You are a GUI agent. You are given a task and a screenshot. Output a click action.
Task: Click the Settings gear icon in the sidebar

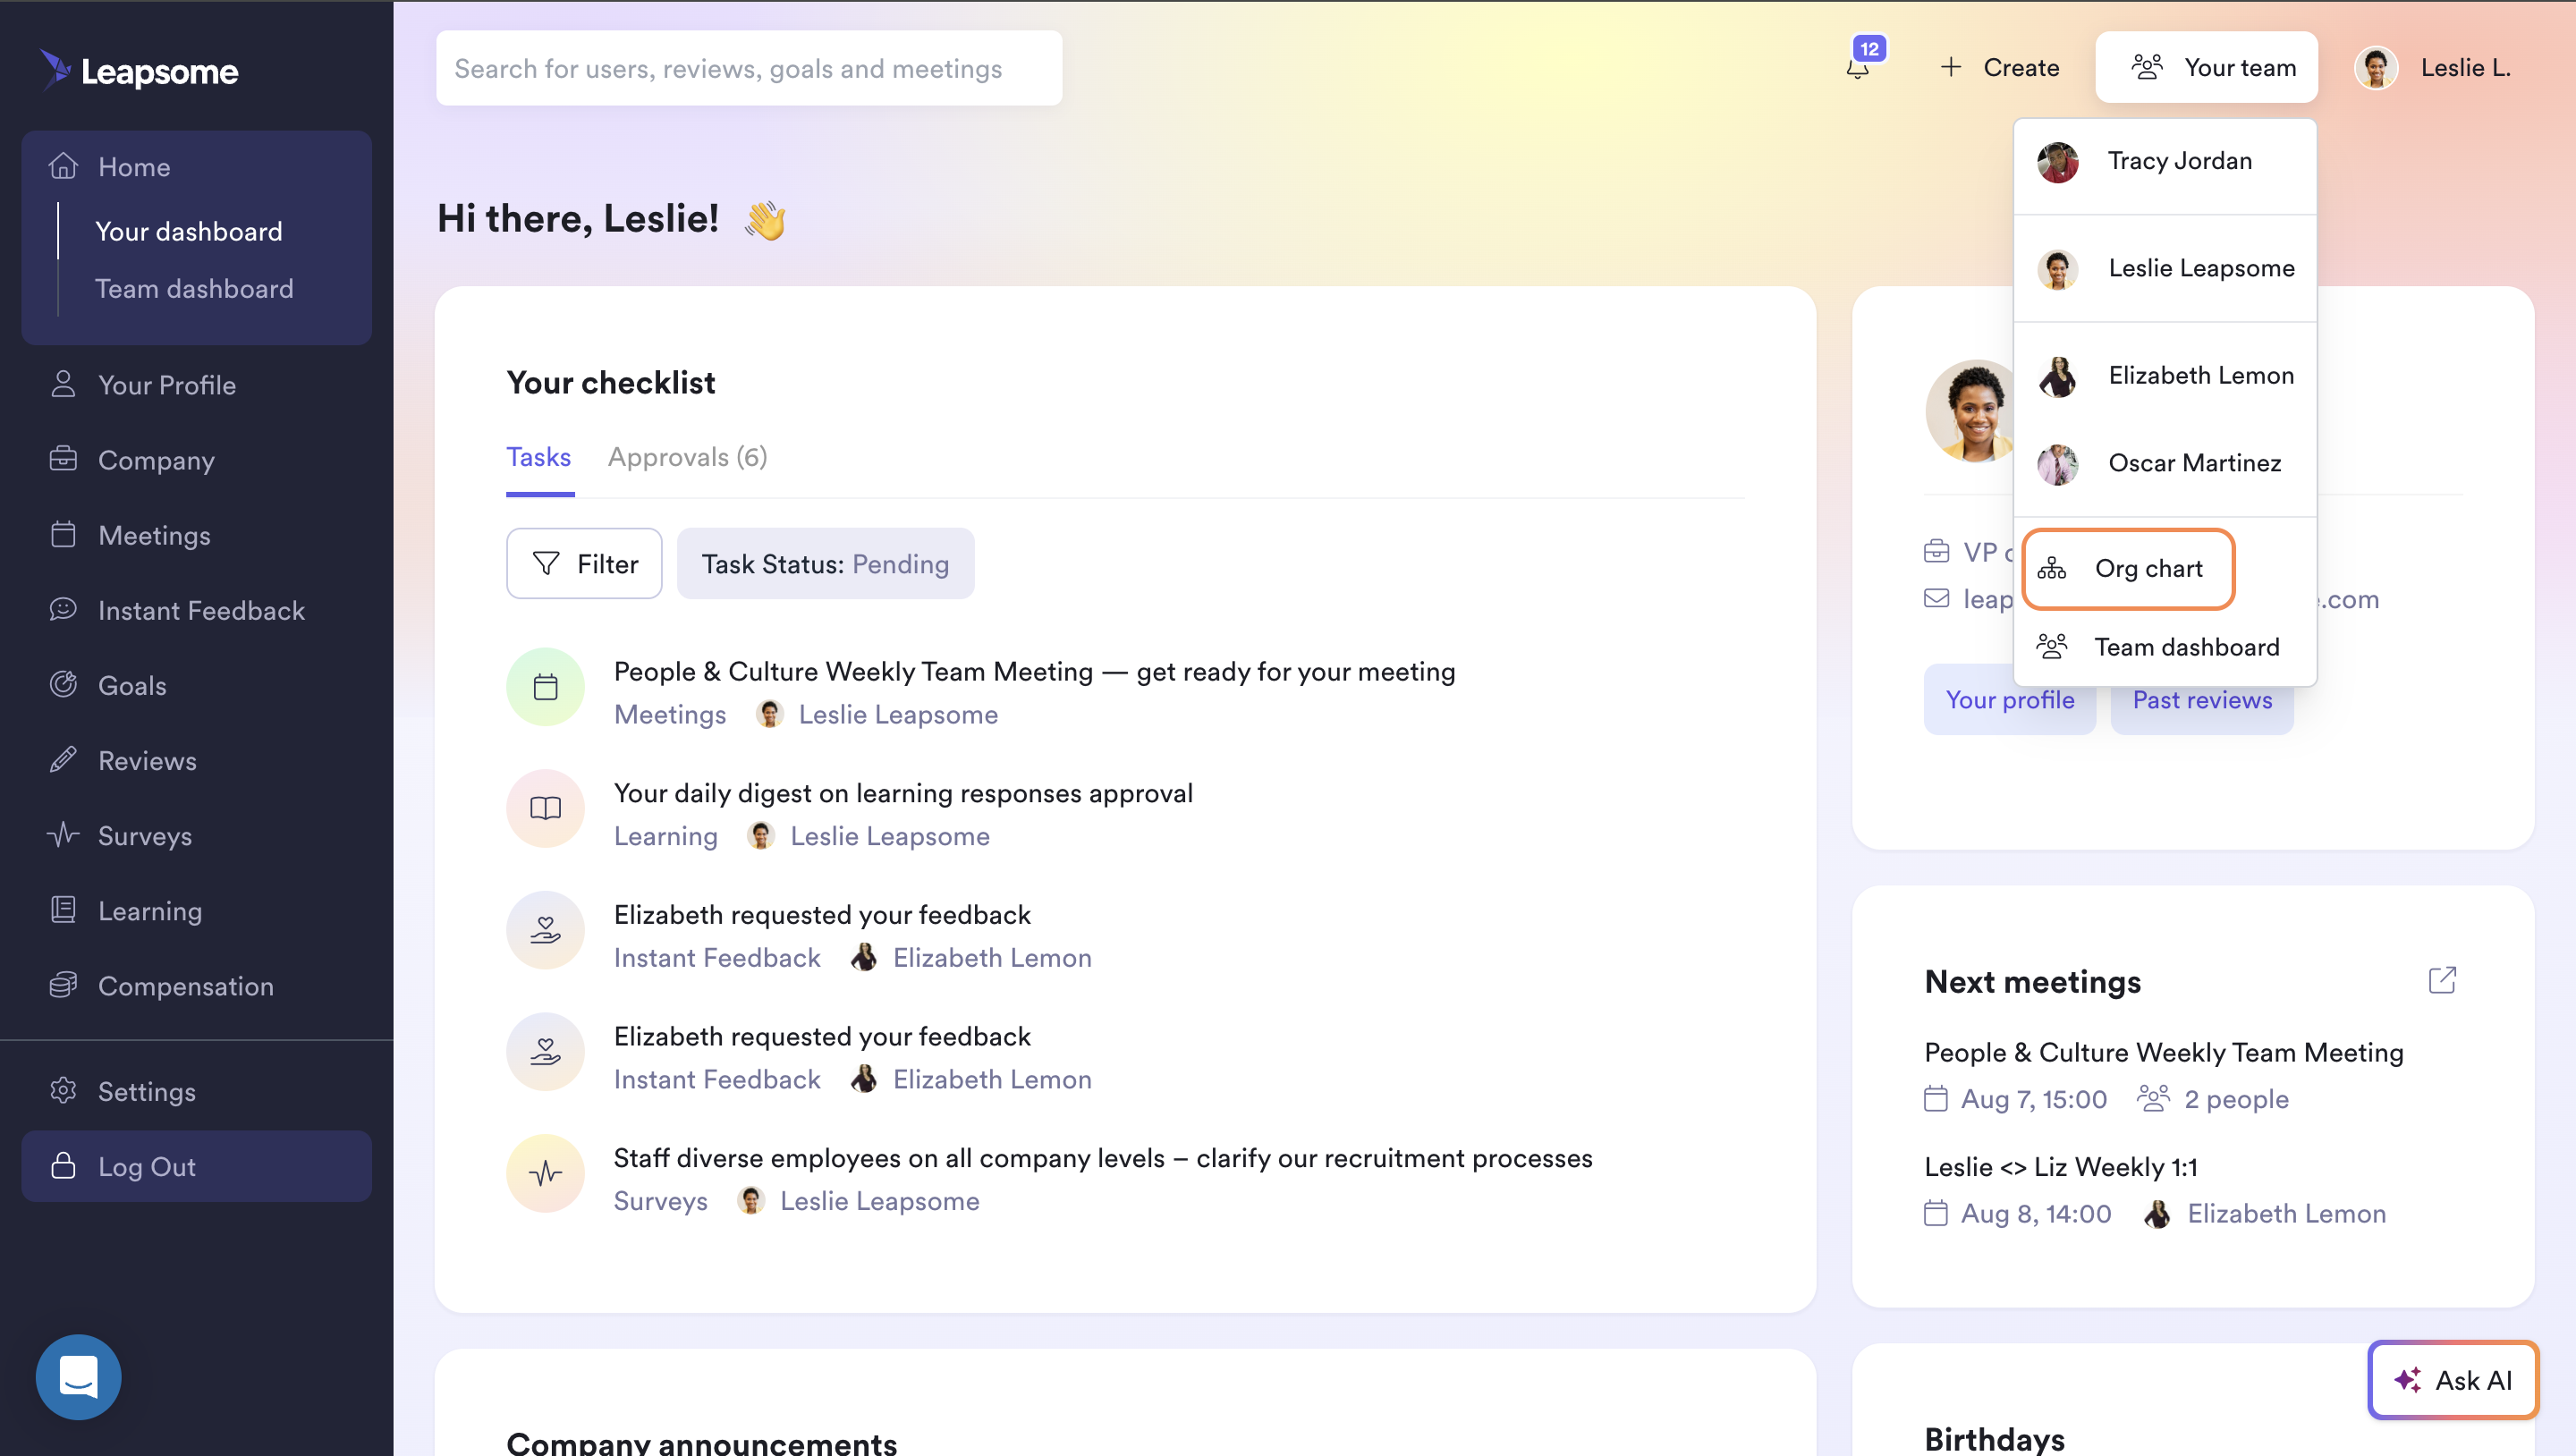coord(63,1090)
